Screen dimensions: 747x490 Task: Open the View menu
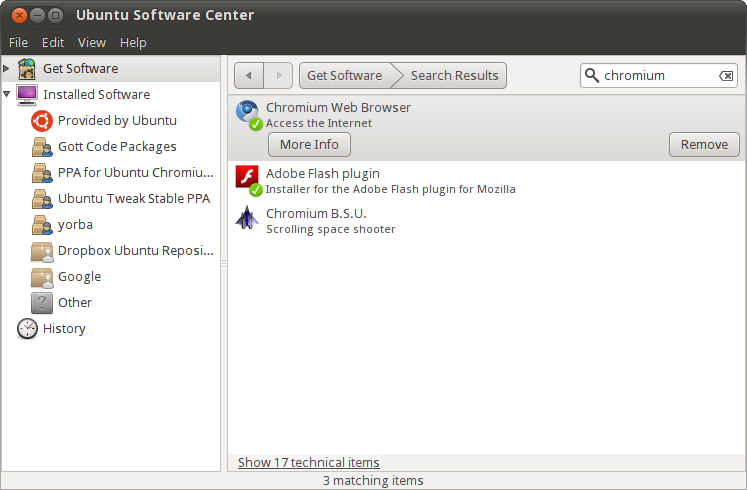click(92, 42)
